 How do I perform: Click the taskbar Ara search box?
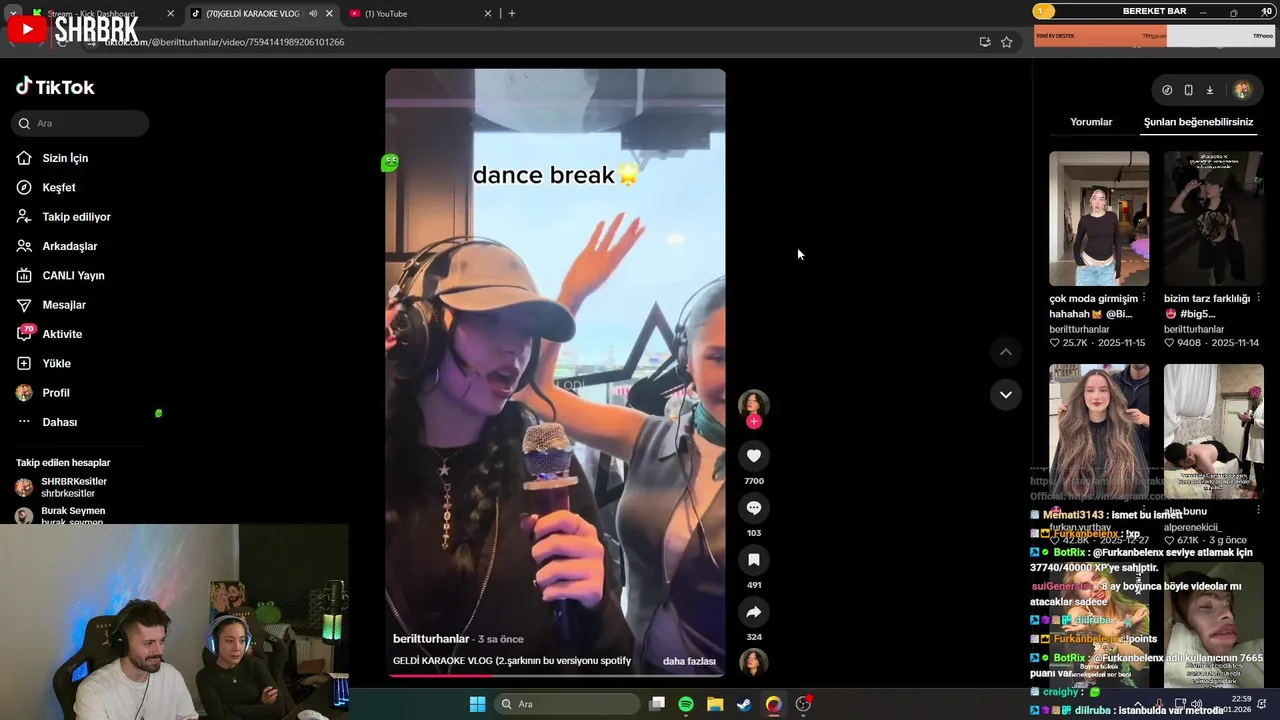coord(568,704)
